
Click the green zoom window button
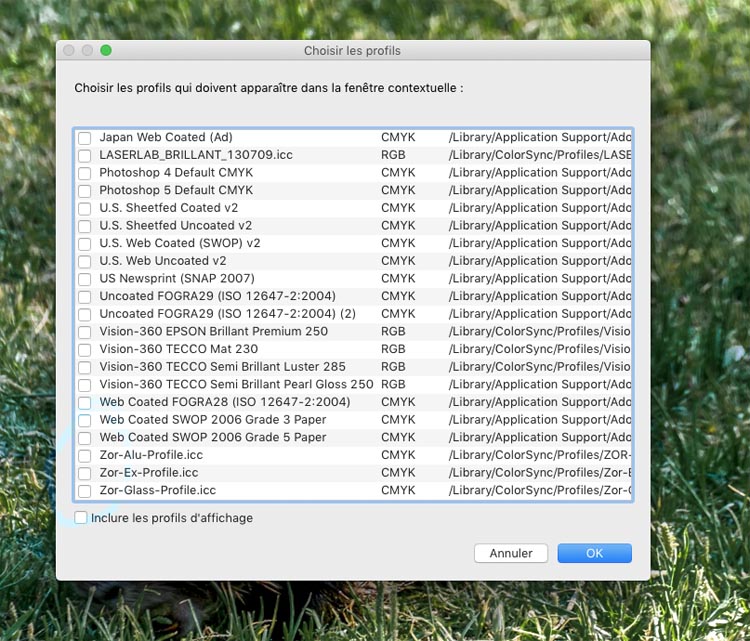[106, 50]
